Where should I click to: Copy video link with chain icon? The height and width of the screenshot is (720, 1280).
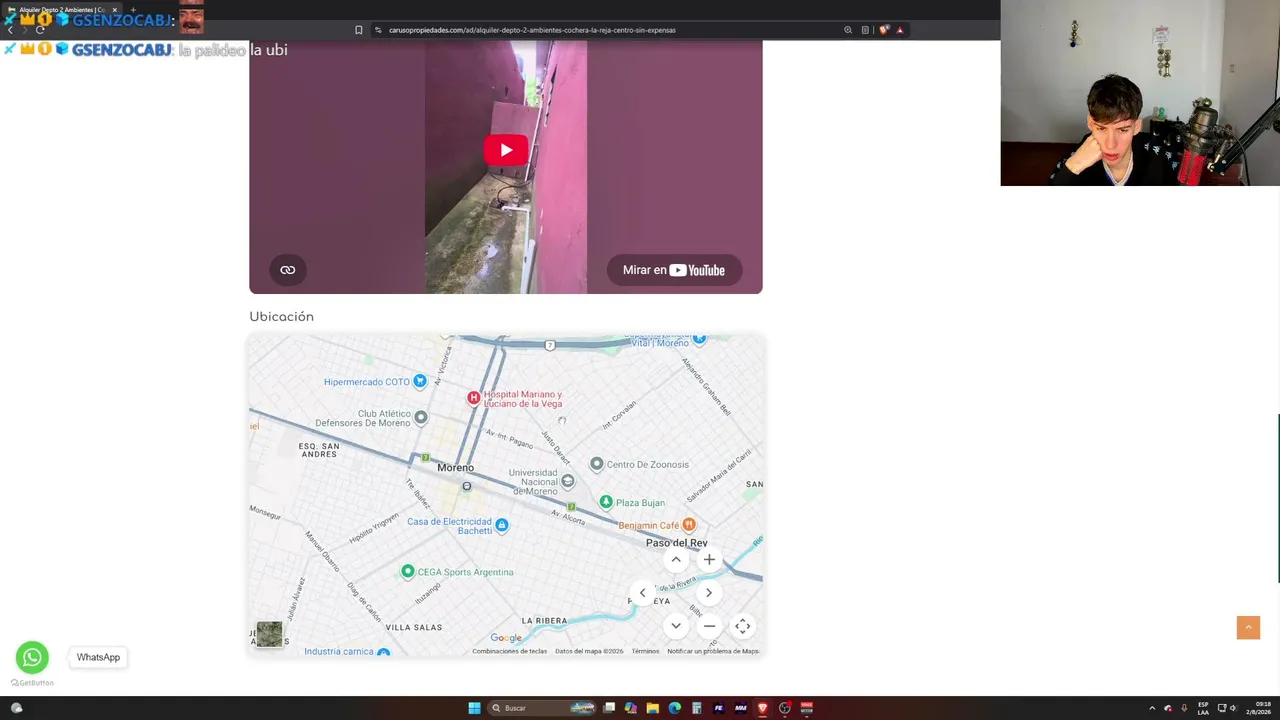tap(287, 270)
